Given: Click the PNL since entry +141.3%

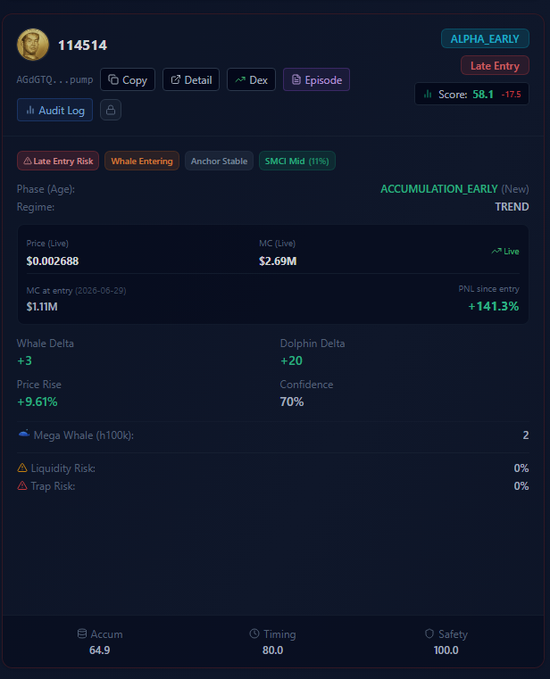Looking at the screenshot, I should coord(493,306).
